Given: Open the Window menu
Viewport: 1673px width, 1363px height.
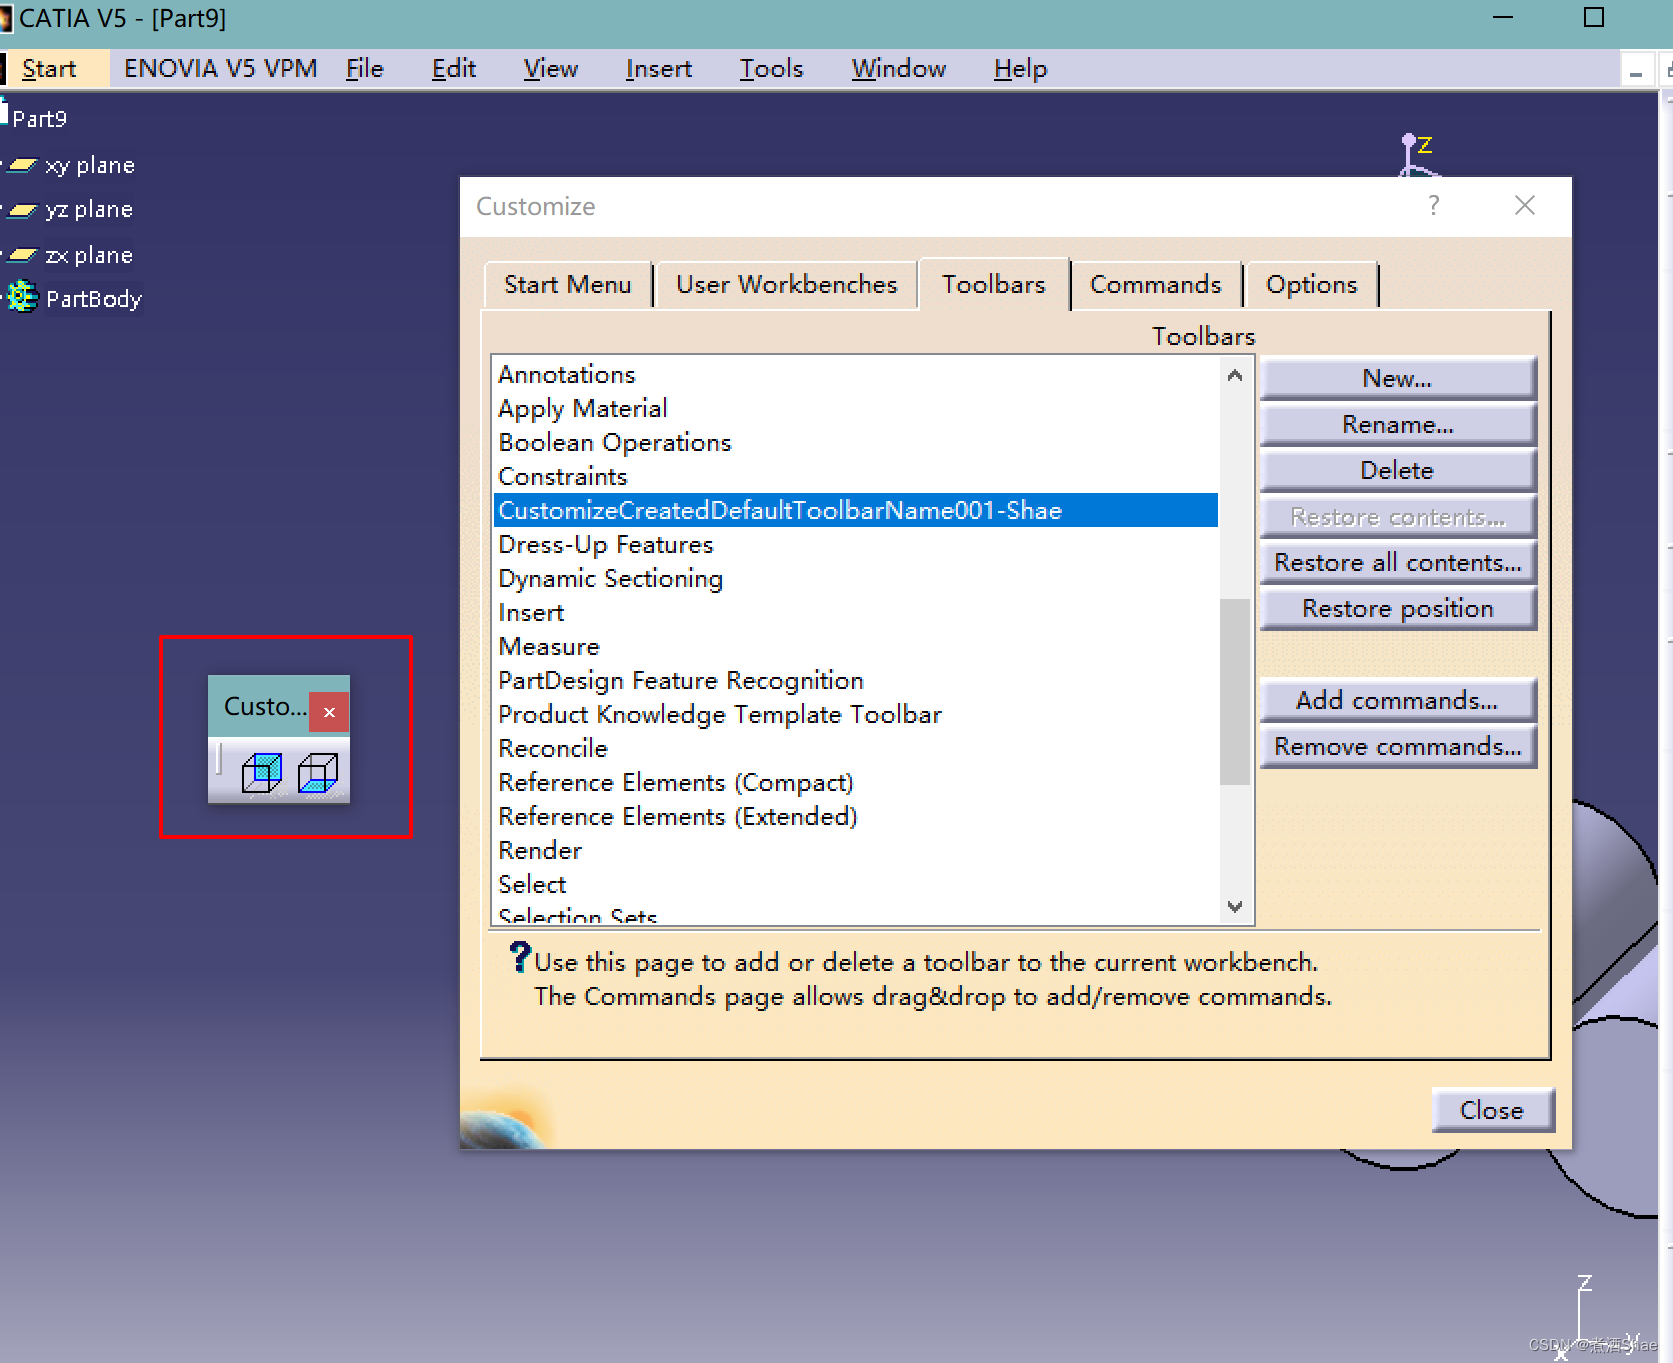Looking at the screenshot, I should point(899,69).
